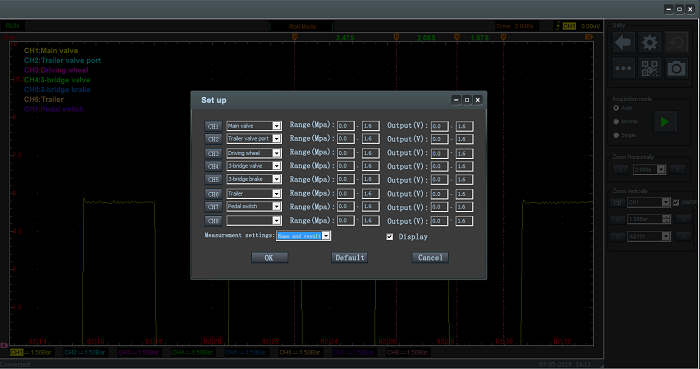This screenshot has width=700, height=369.
Task: Click the 3.47S time cursor marker
Action: tap(345, 38)
